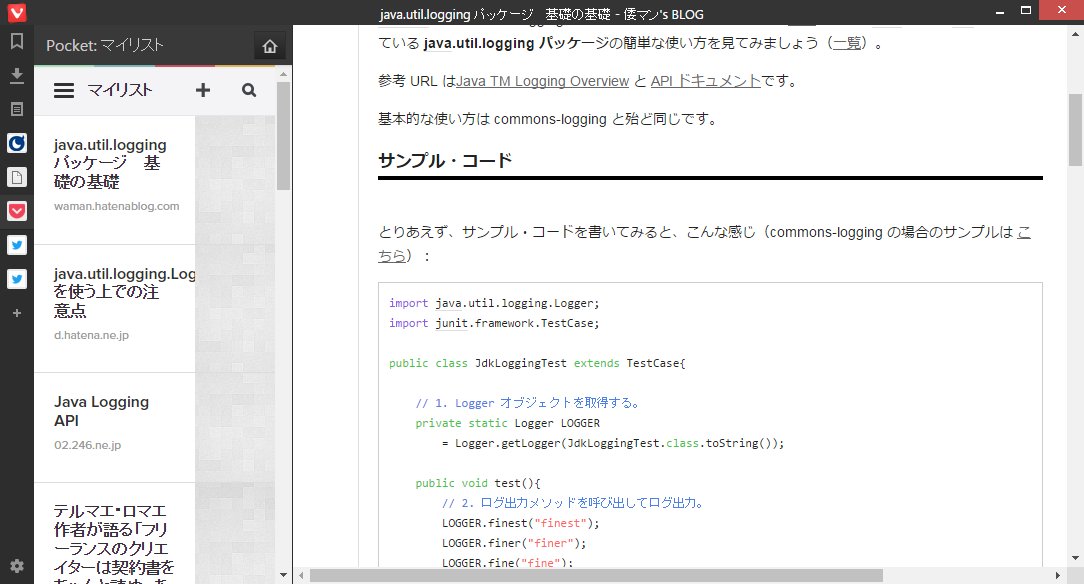Open the Notes panel icon
Viewport: 1084px width, 584px height.
click(17, 109)
